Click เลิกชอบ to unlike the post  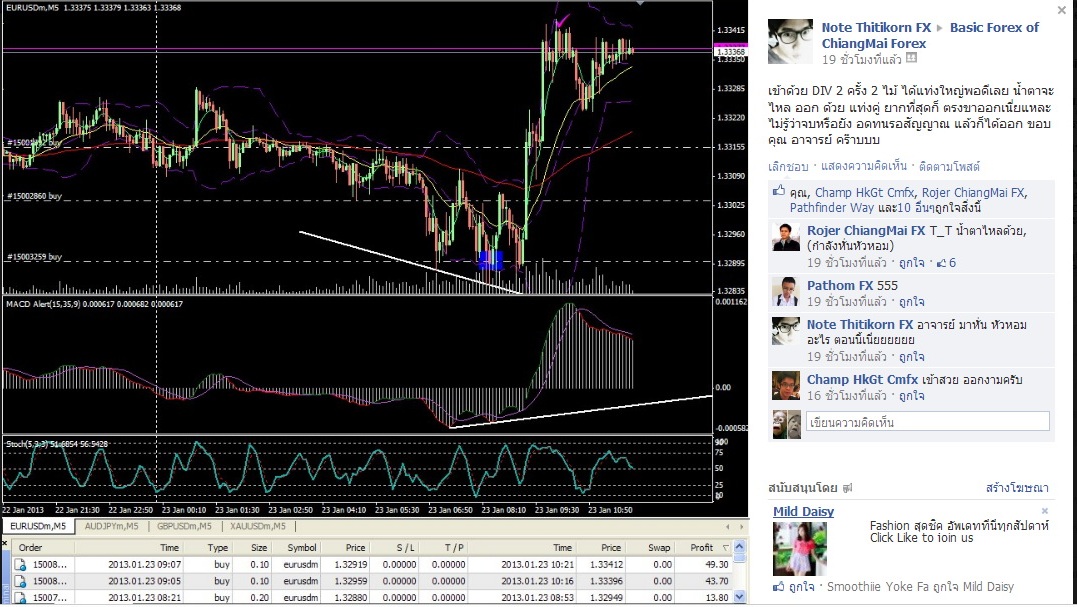[x=788, y=166]
